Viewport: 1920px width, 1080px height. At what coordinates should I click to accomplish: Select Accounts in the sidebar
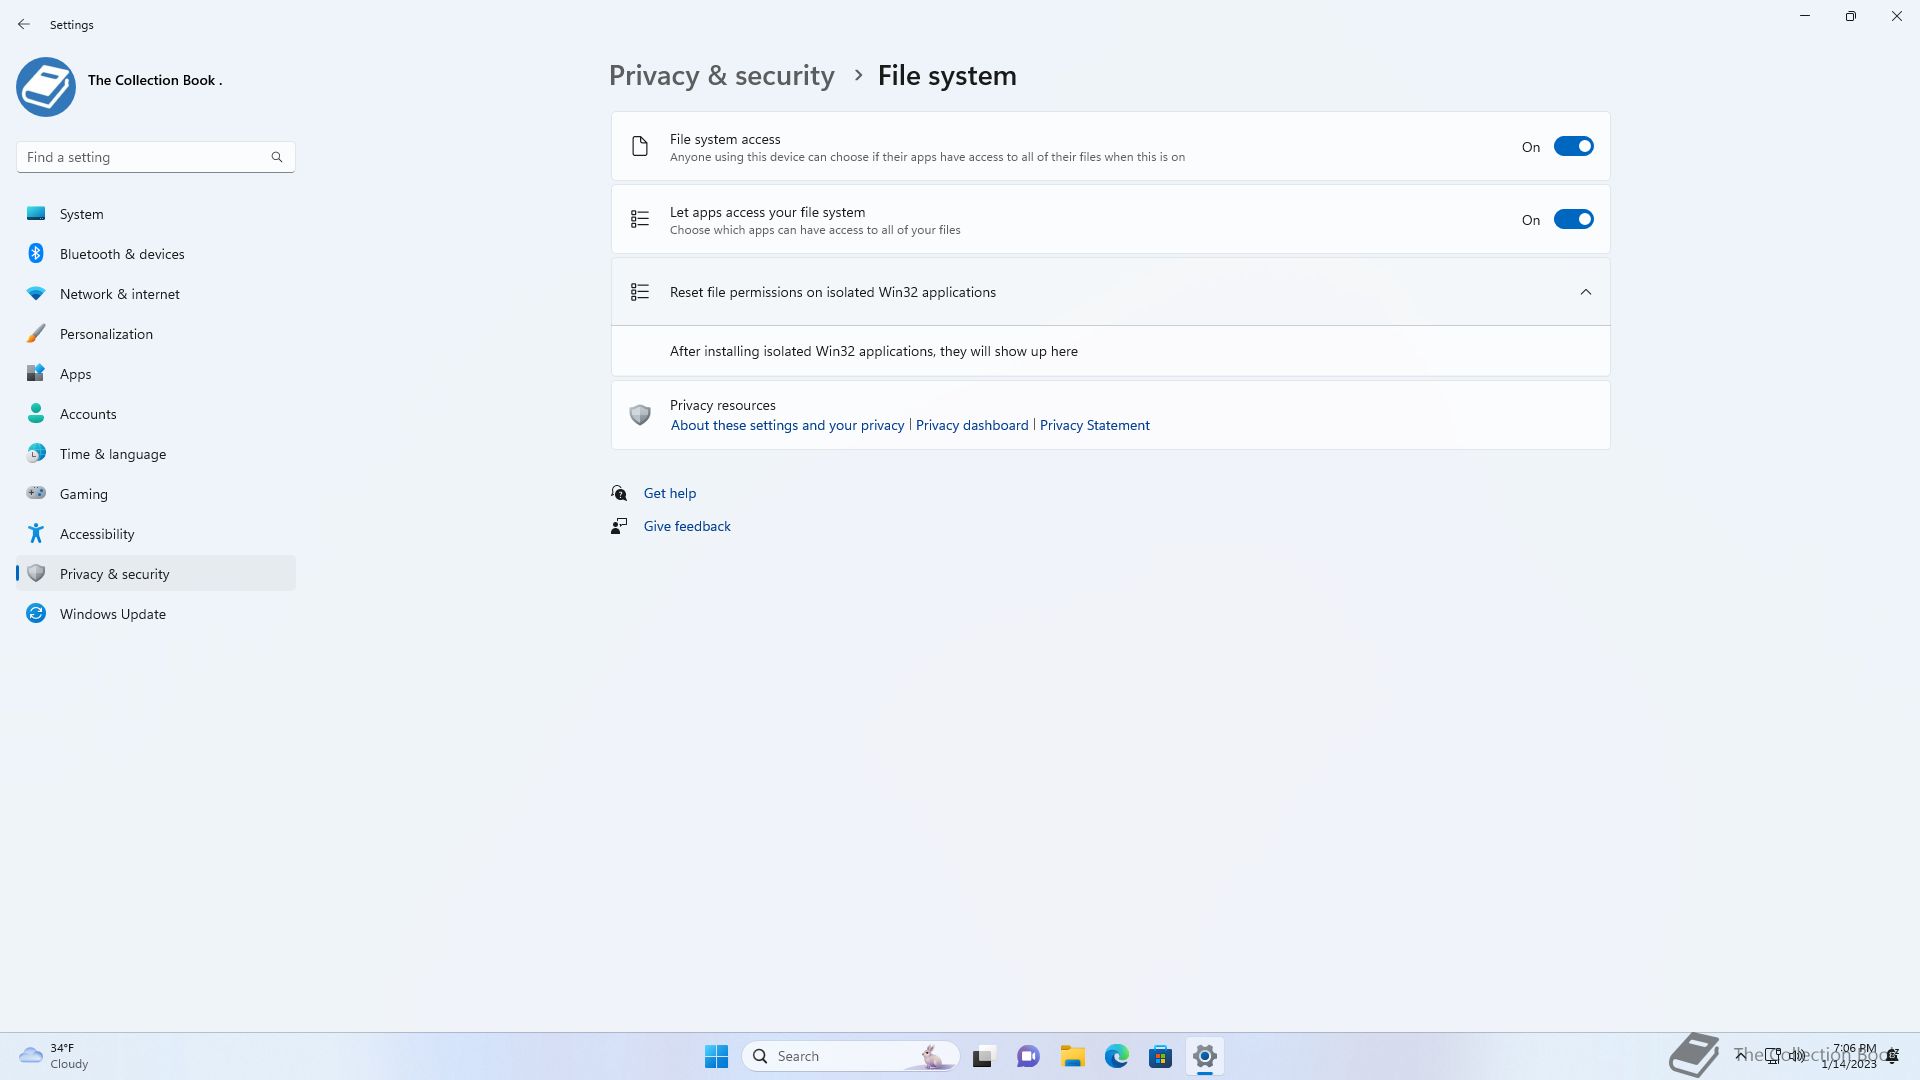tap(156, 414)
